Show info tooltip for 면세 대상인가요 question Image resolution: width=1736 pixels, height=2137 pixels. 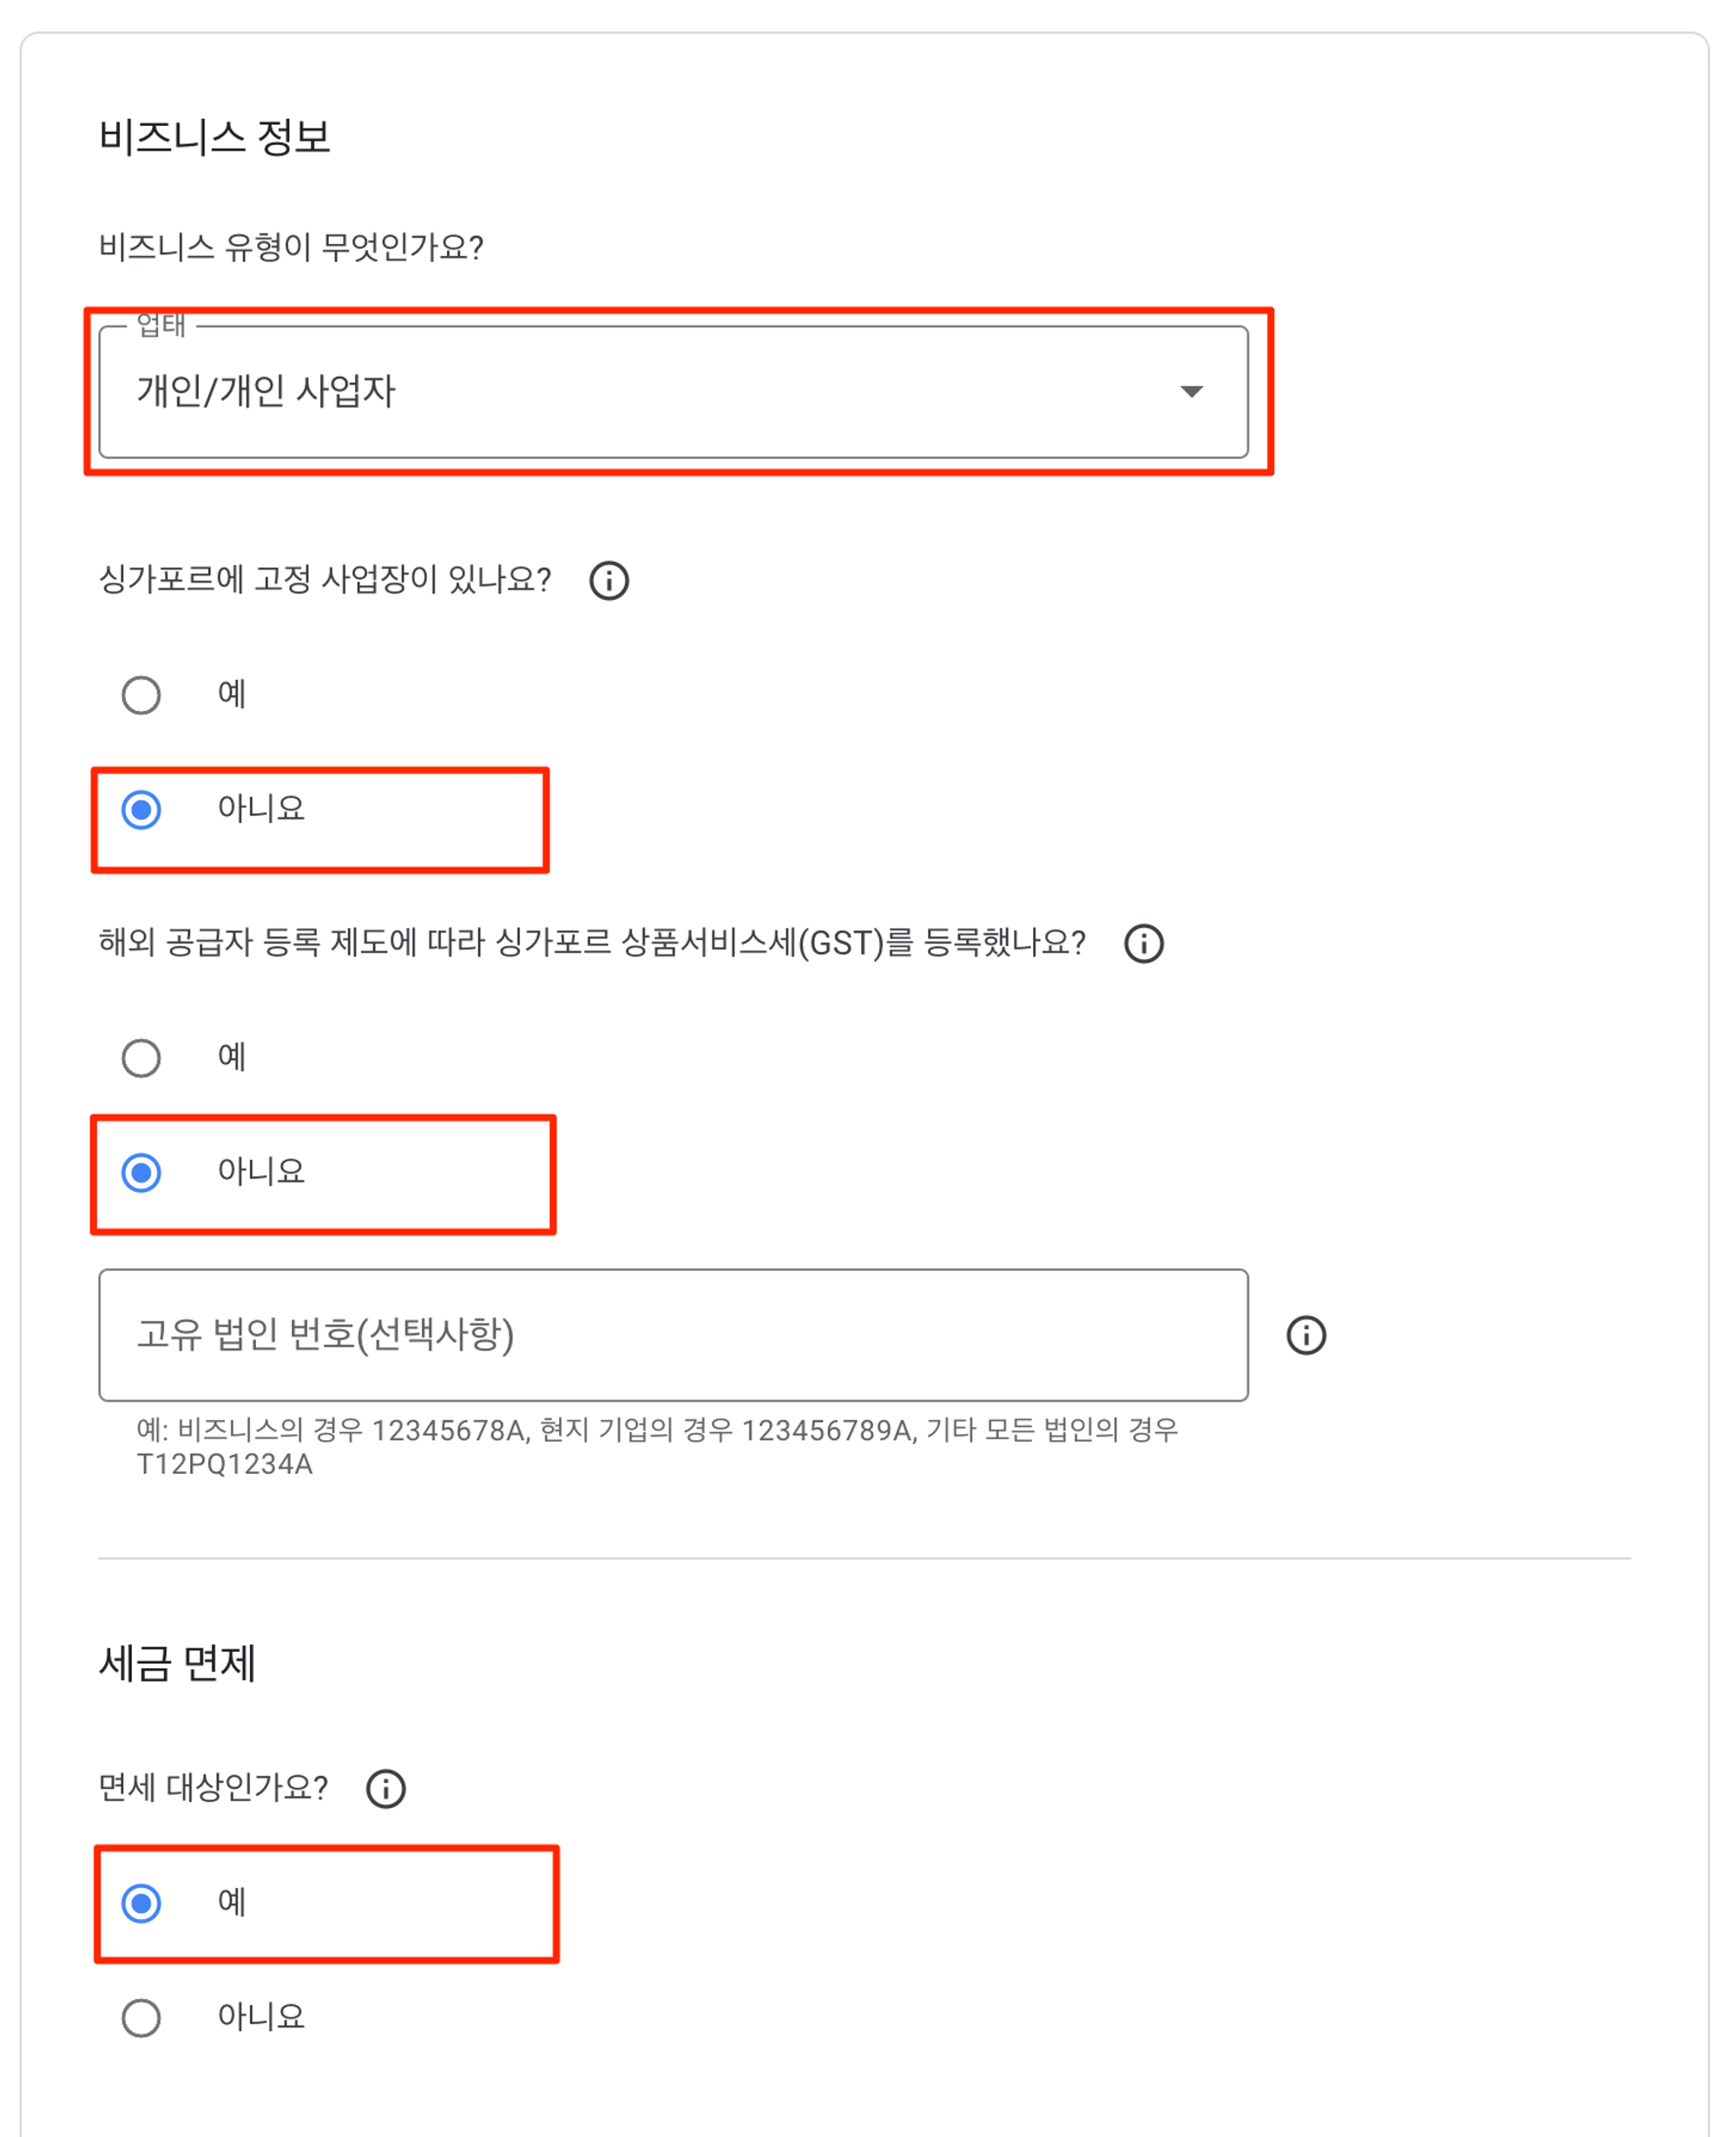click(386, 1789)
